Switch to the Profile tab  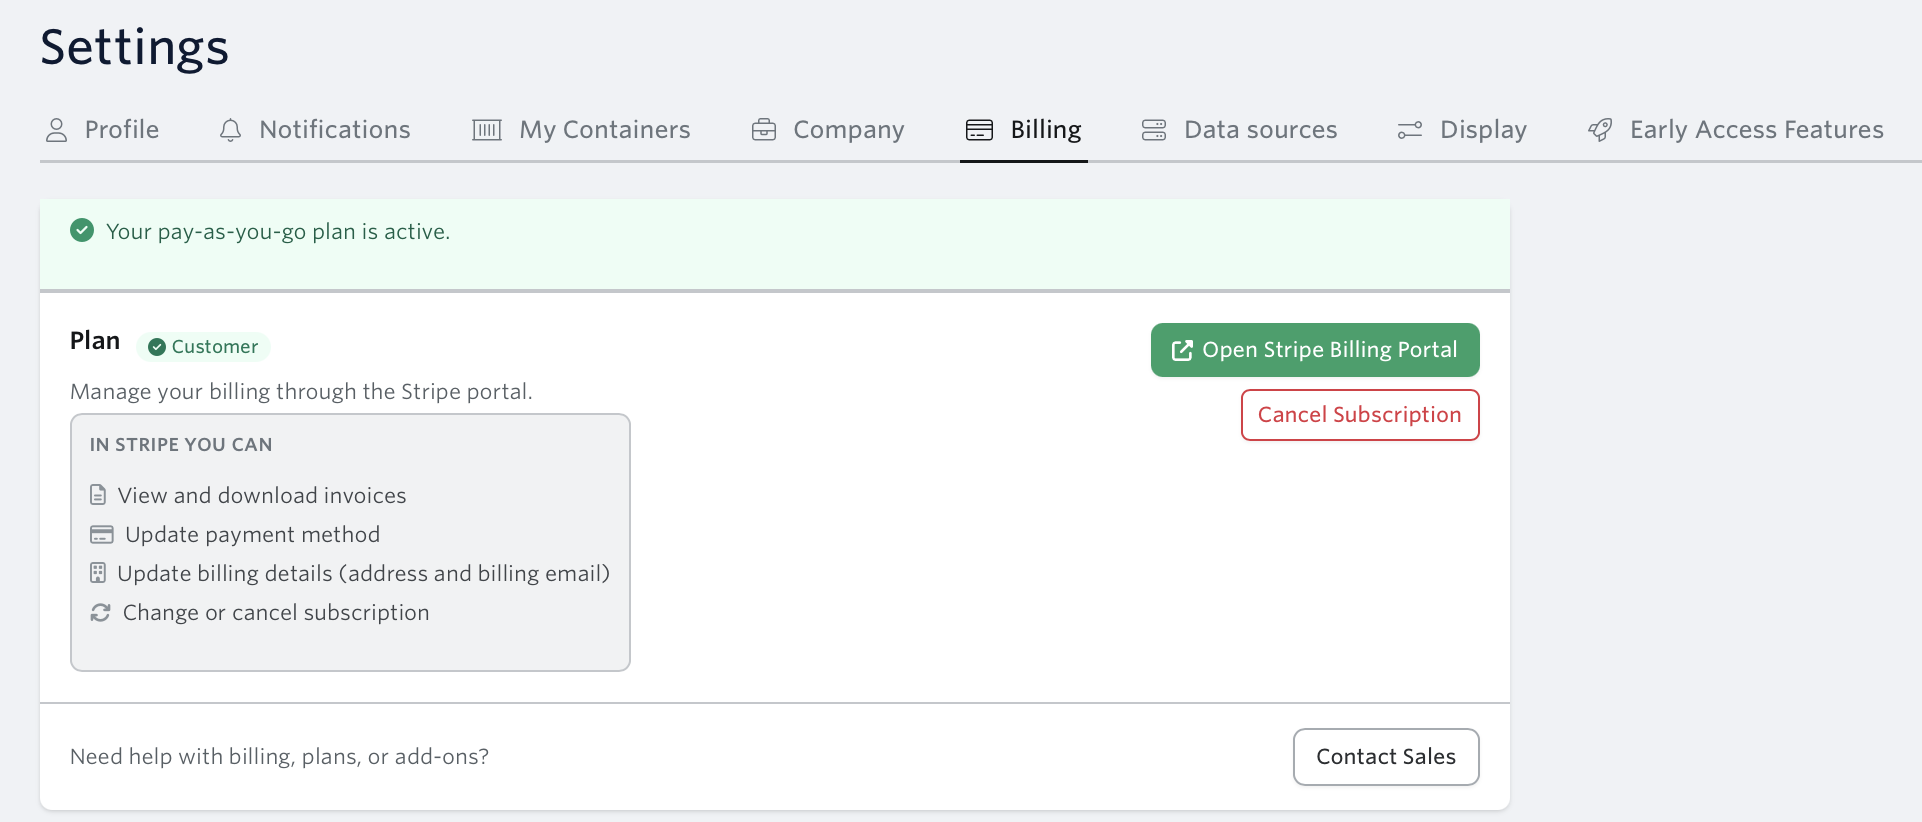pos(102,130)
